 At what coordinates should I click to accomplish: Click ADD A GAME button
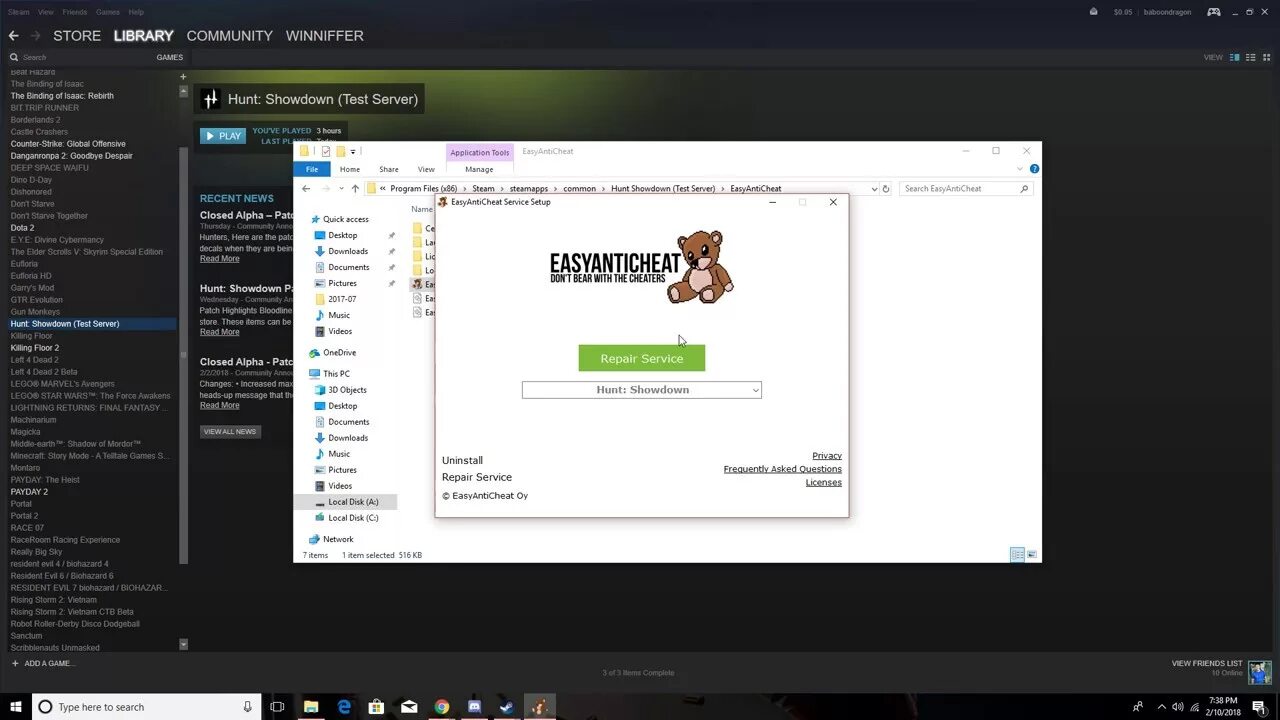(x=43, y=663)
